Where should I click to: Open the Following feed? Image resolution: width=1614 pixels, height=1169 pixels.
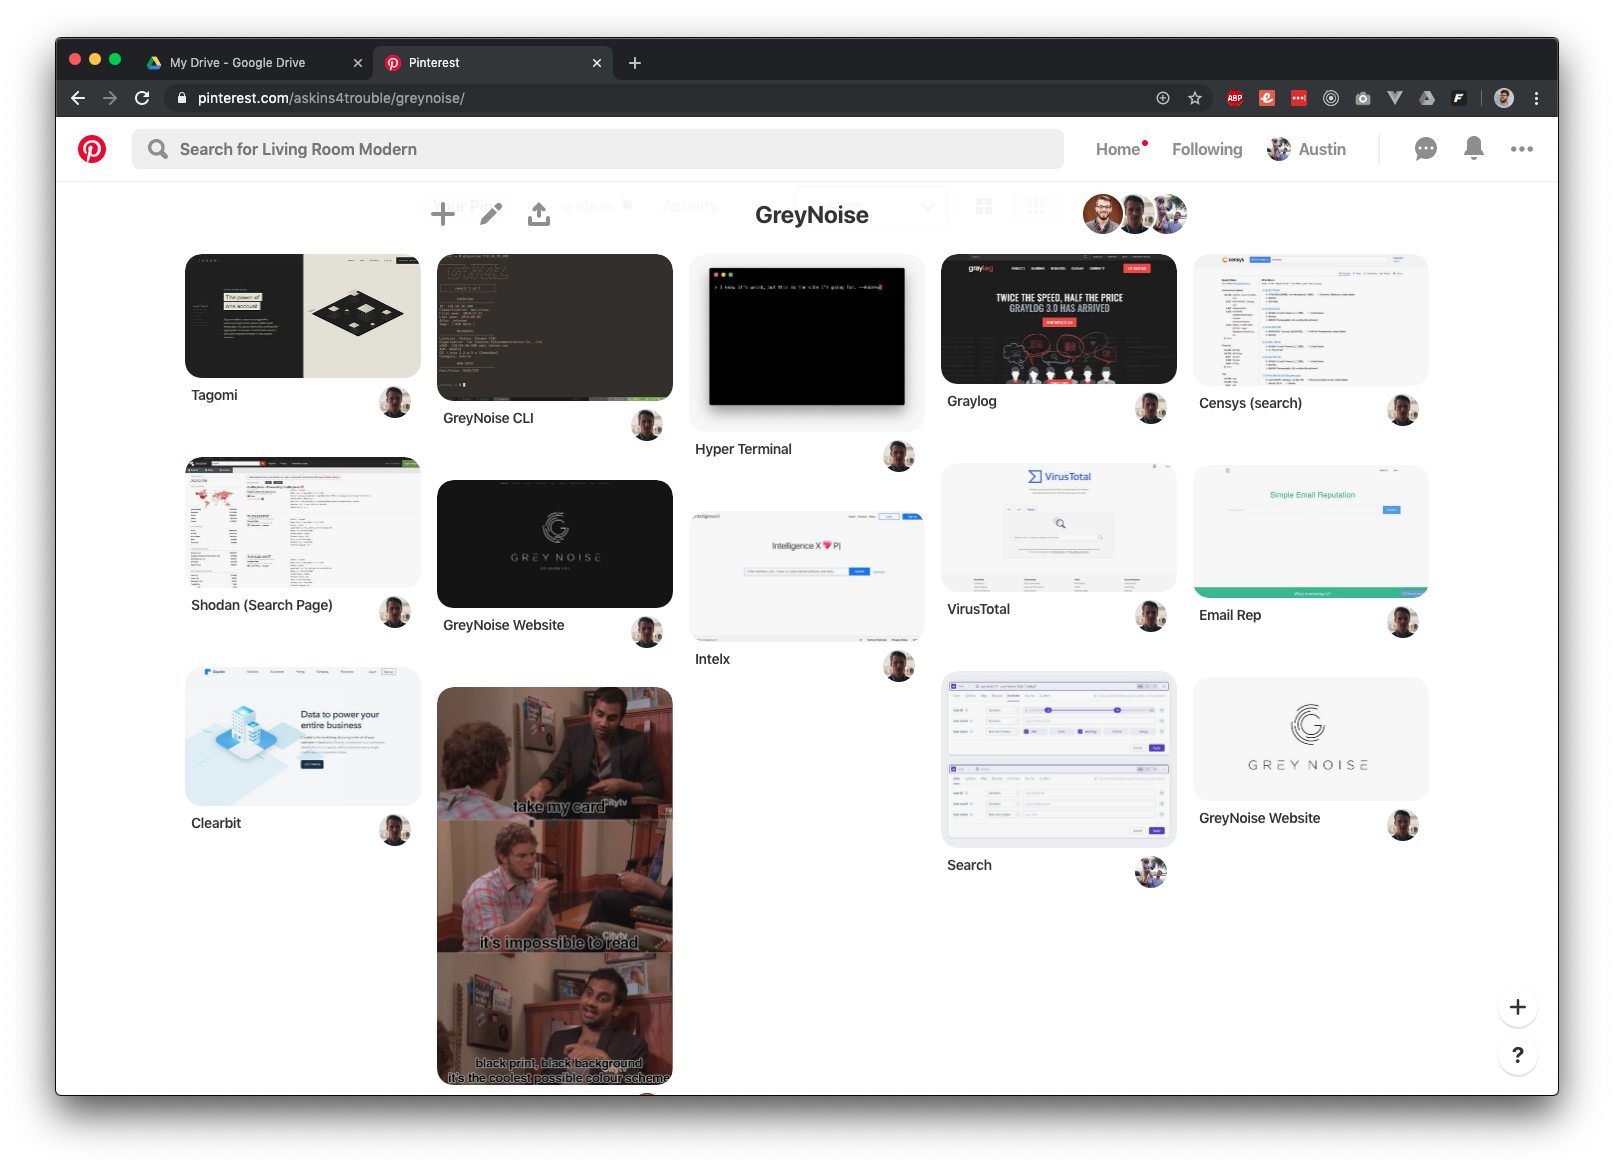pos(1207,149)
